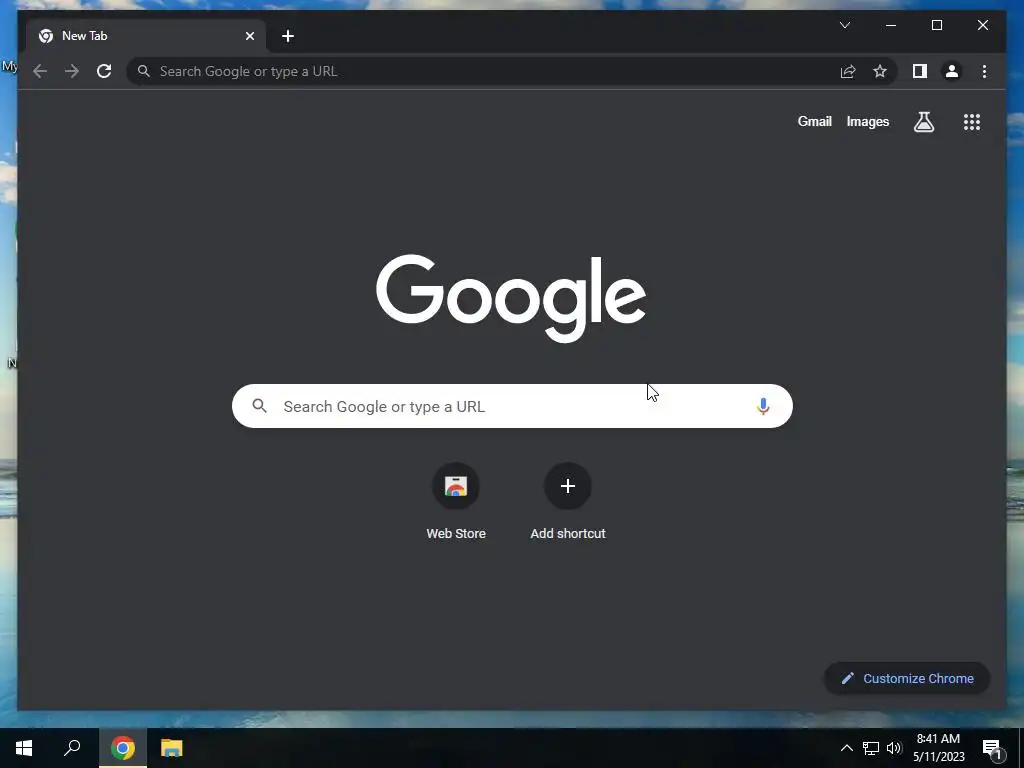This screenshot has width=1024, height=768.
Task: Open the clock showing 8:41 AM
Action: [x=938, y=748]
